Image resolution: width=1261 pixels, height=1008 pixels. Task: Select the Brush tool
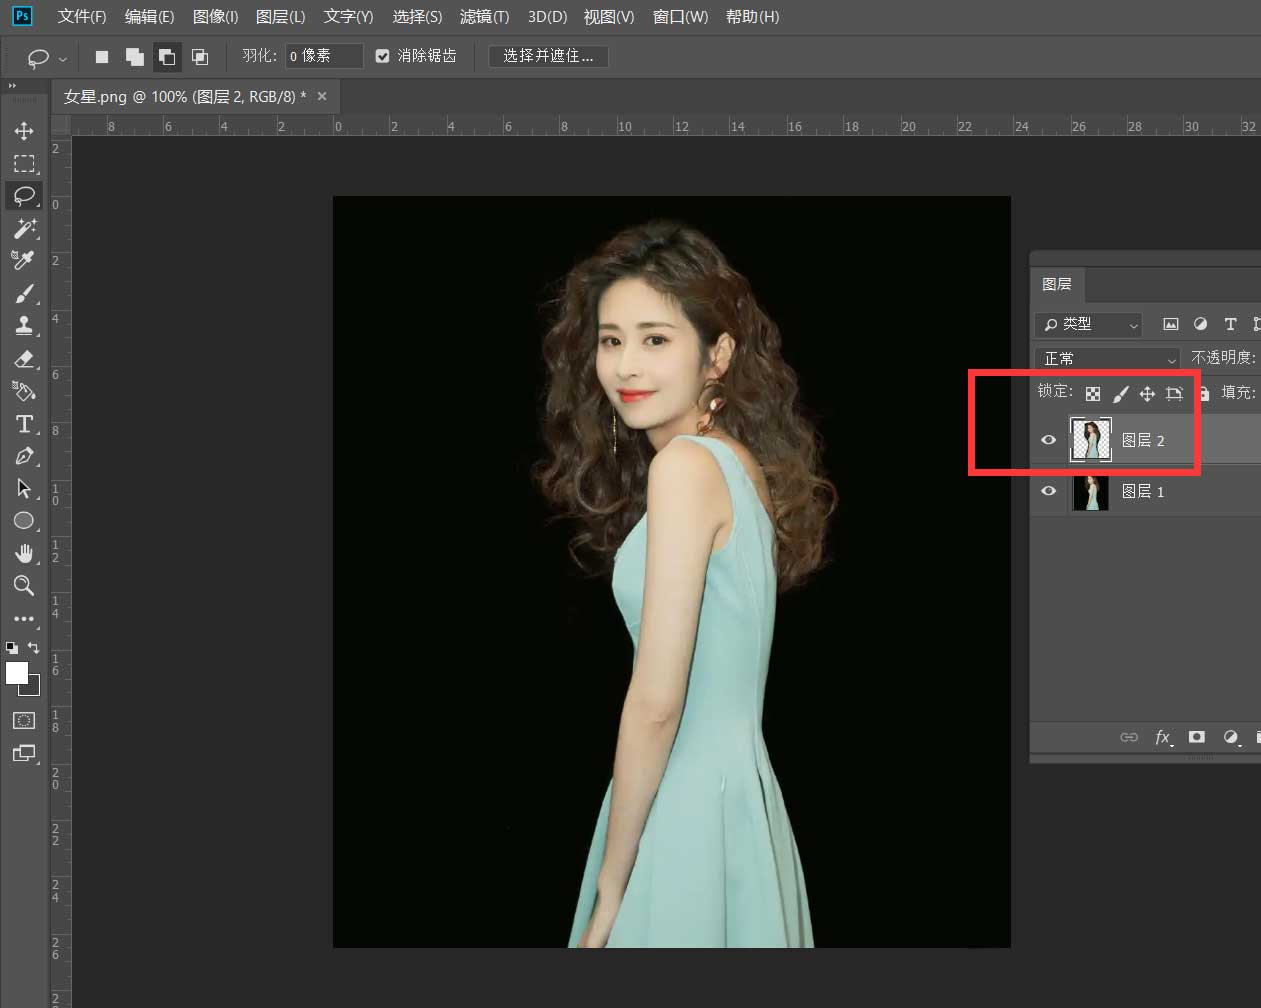tap(24, 293)
